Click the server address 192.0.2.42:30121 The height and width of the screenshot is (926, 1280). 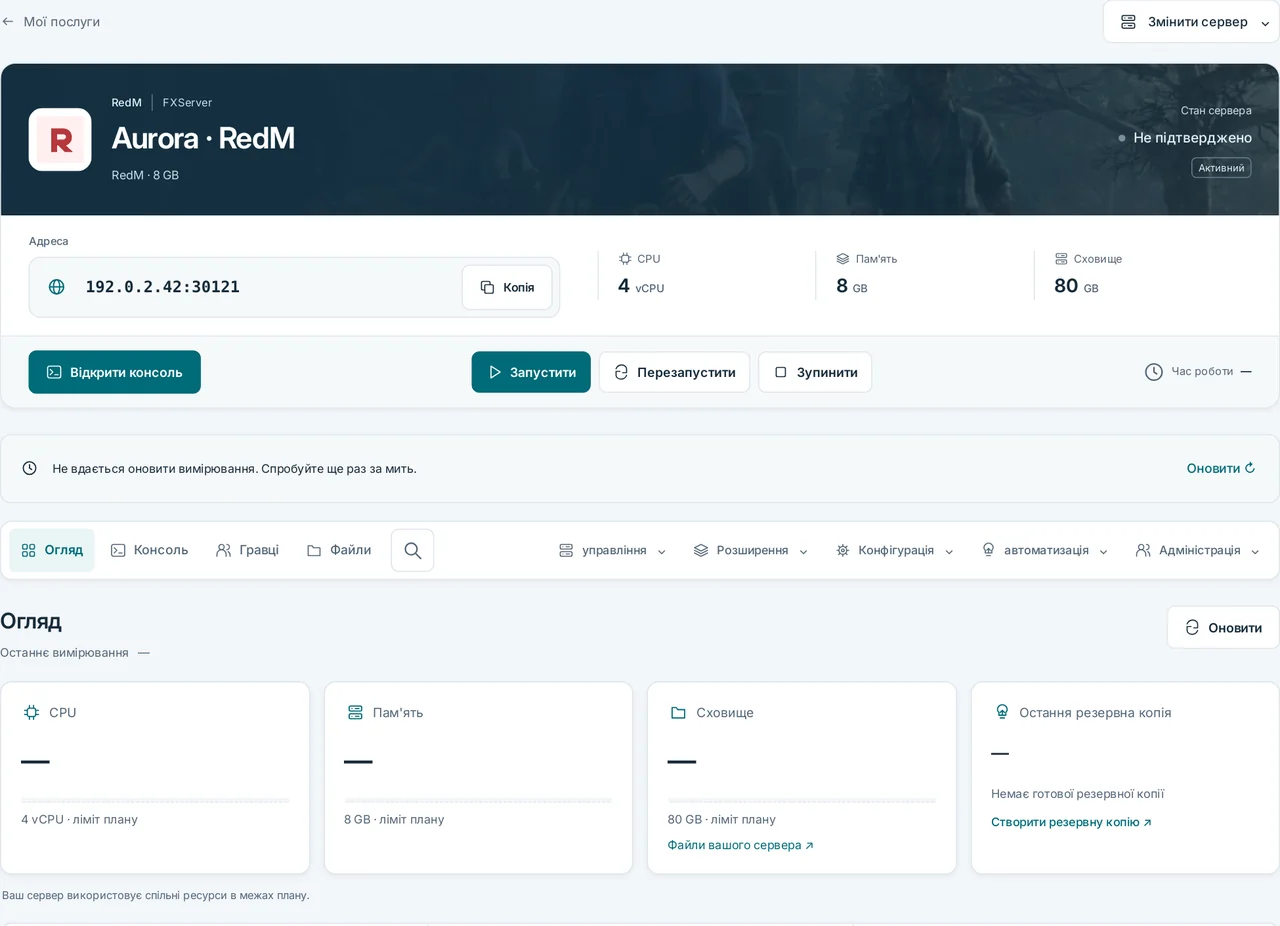click(x=162, y=287)
